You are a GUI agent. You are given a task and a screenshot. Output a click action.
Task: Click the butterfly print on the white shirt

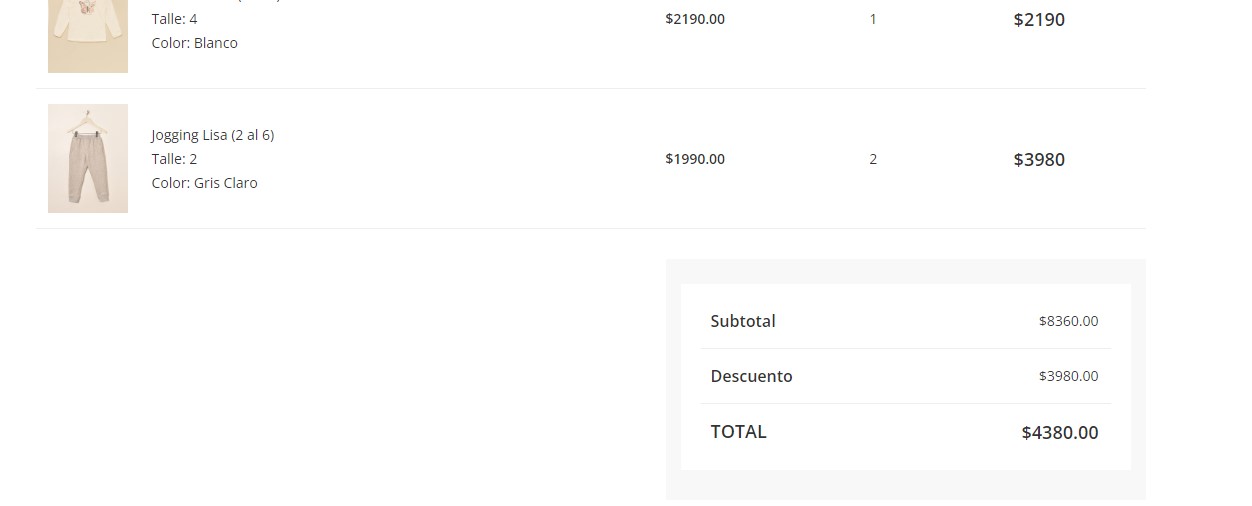(88, 6)
